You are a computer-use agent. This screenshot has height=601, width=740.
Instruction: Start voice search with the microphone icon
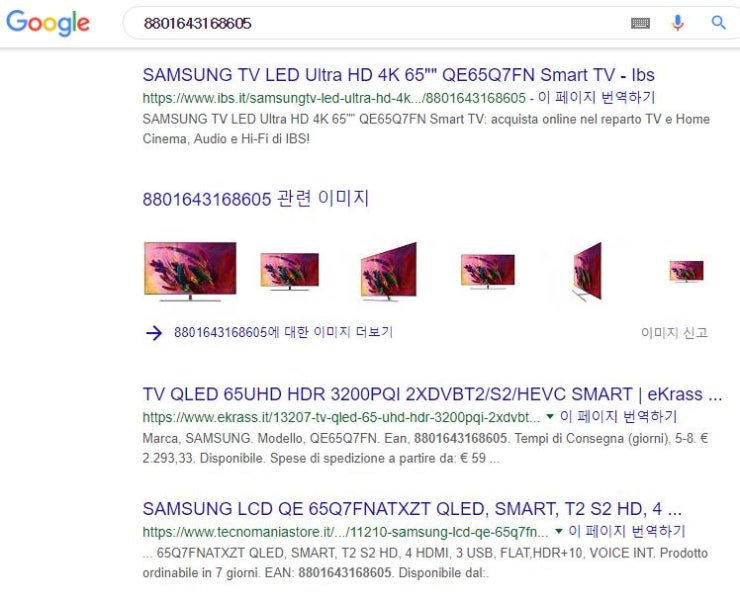(x=678, y=23)
